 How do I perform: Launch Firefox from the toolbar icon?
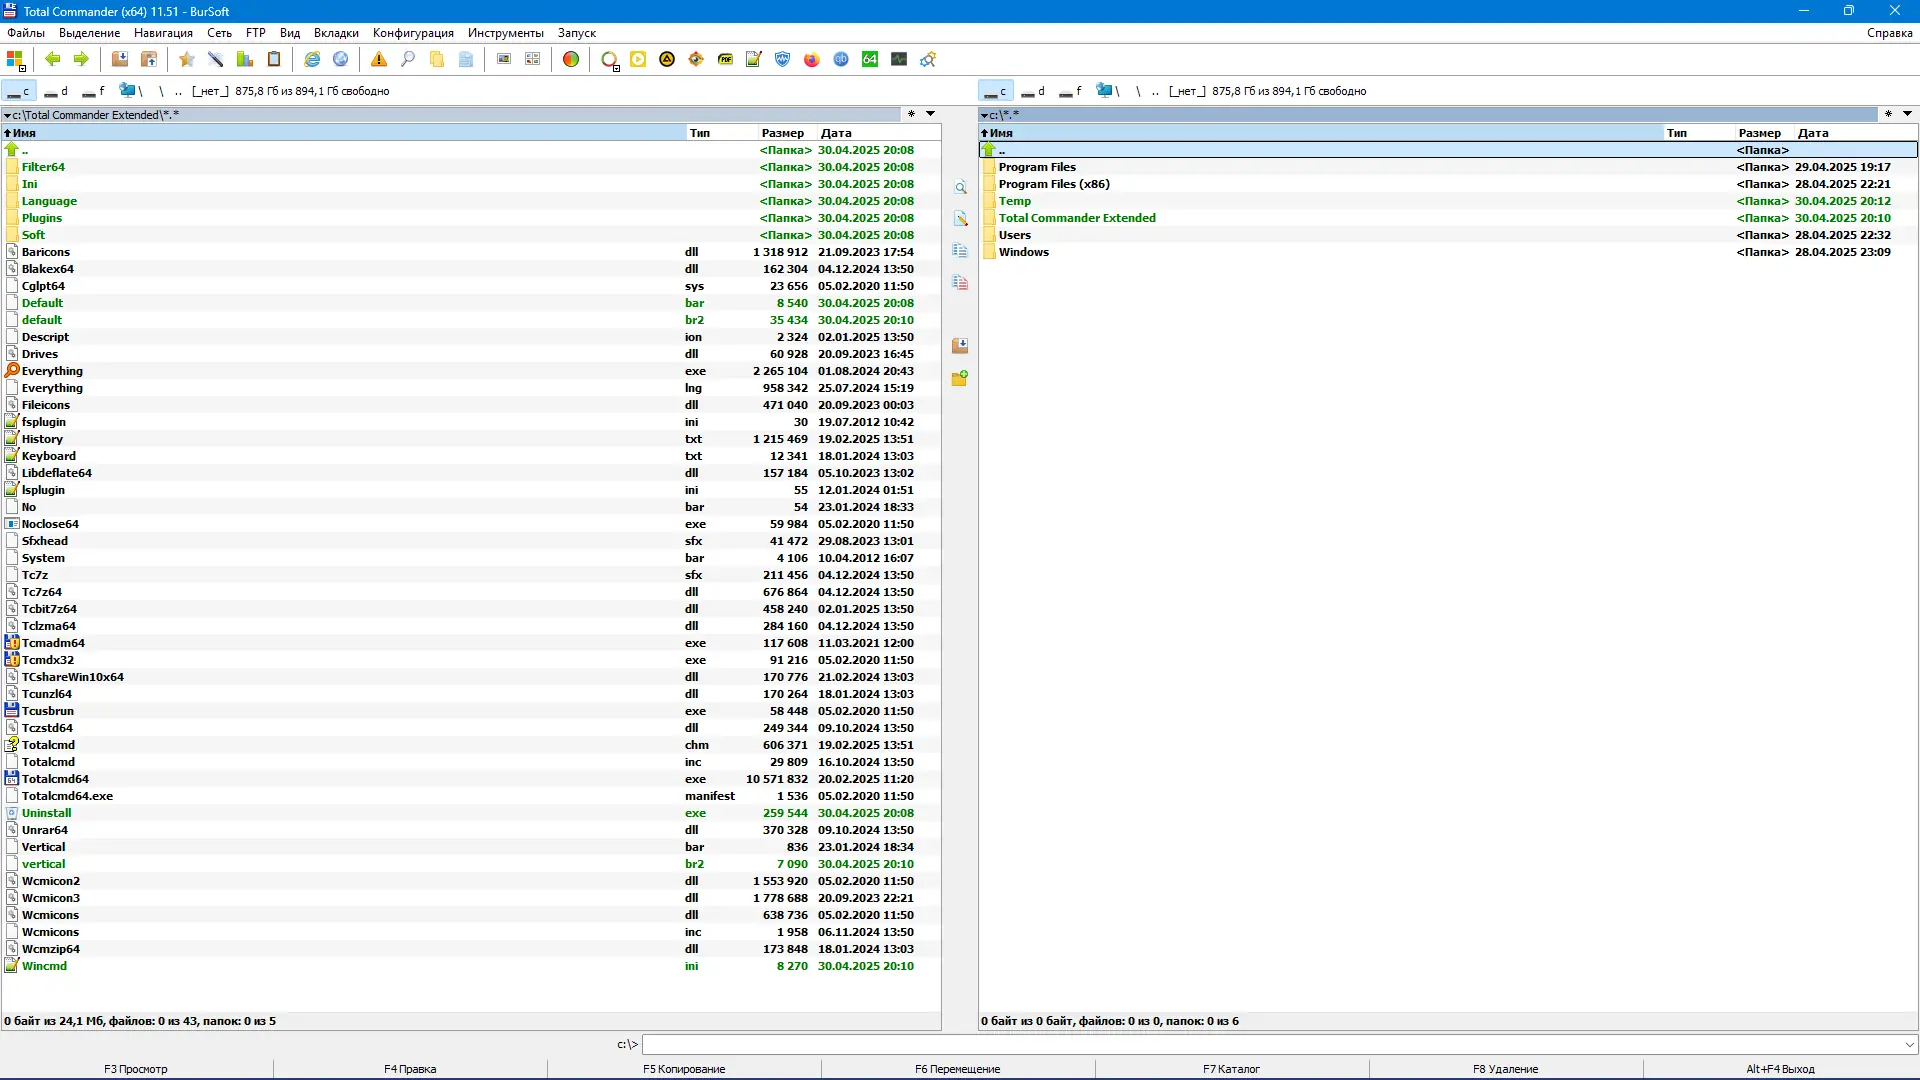(x=812, y=60)
